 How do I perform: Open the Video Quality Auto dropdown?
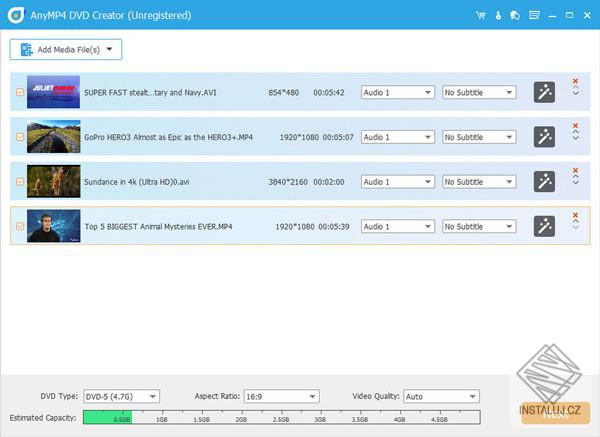click(441, 396)
